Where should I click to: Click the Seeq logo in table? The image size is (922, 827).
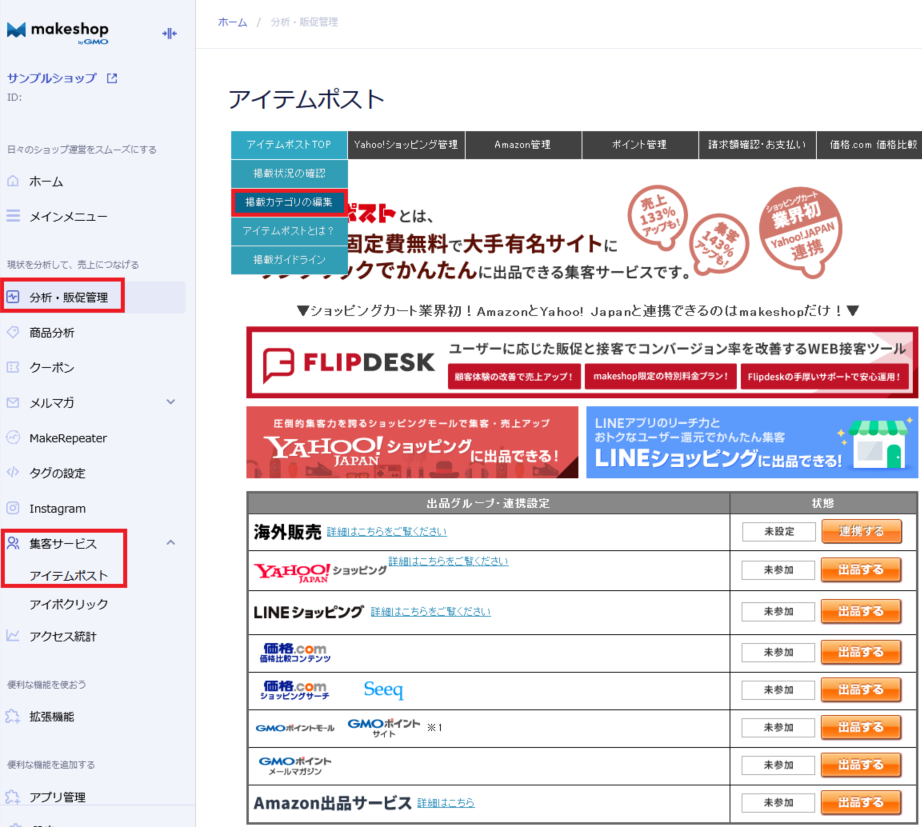[383, 689]
